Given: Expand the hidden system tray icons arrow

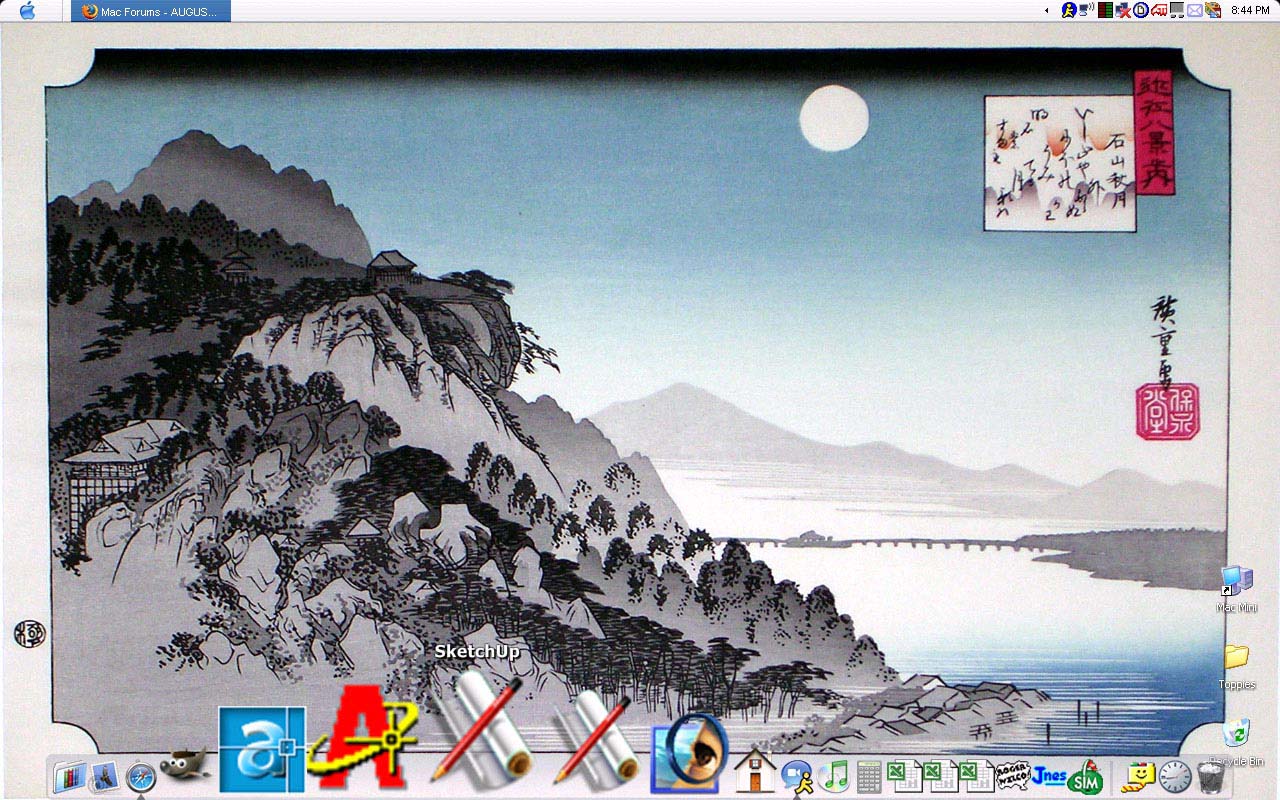Looking at the screenshot, I should coord(1047,10).
